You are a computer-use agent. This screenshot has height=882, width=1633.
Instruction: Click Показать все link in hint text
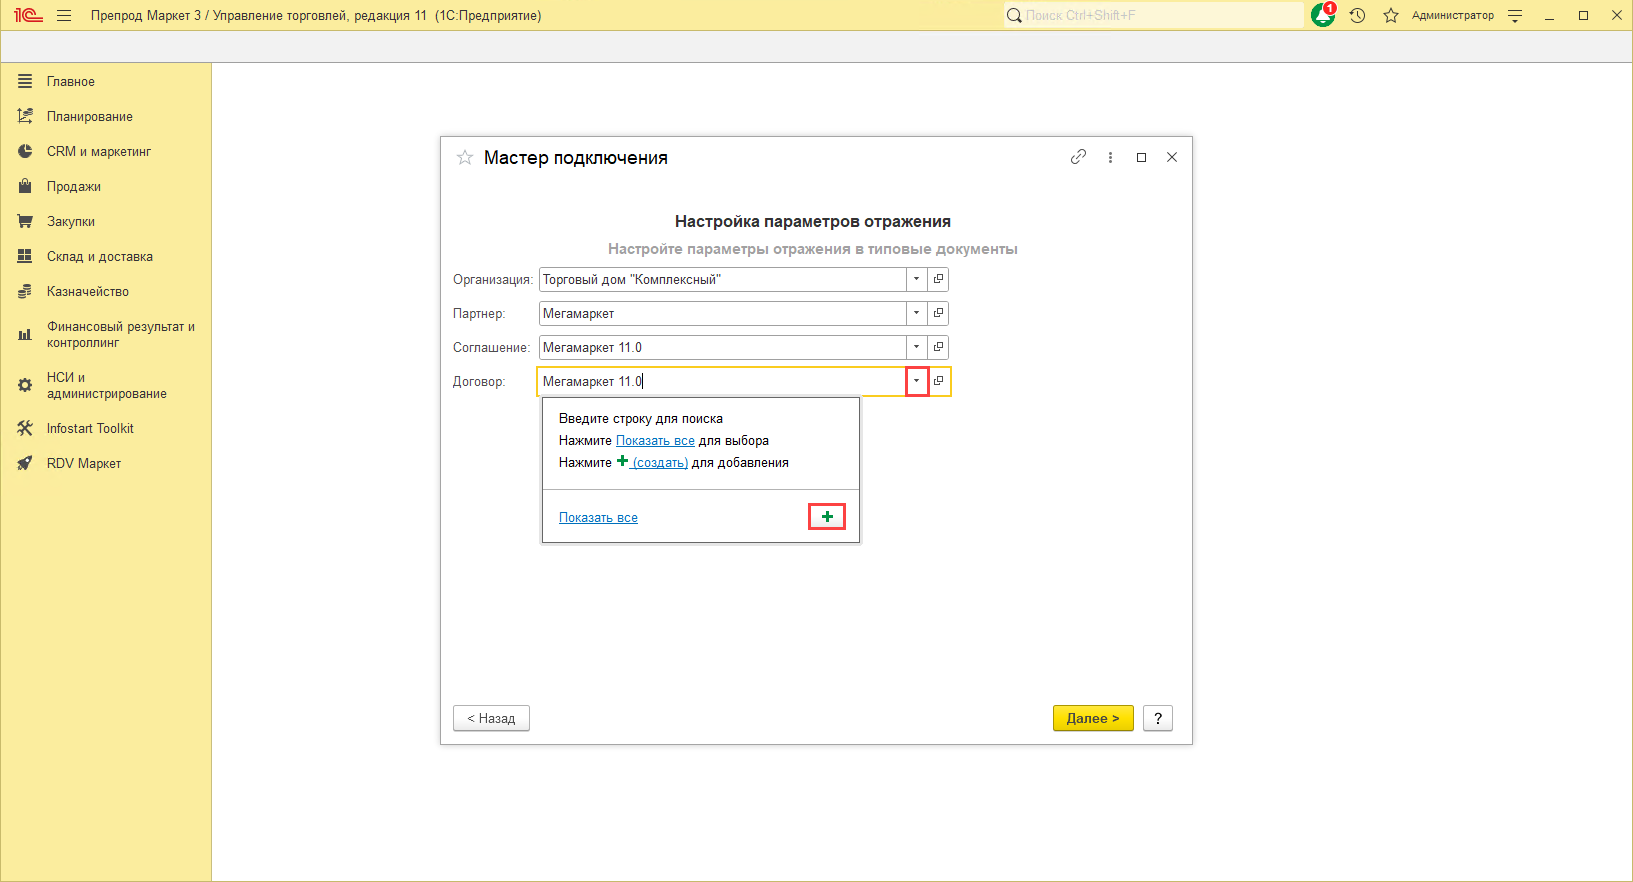655,440
